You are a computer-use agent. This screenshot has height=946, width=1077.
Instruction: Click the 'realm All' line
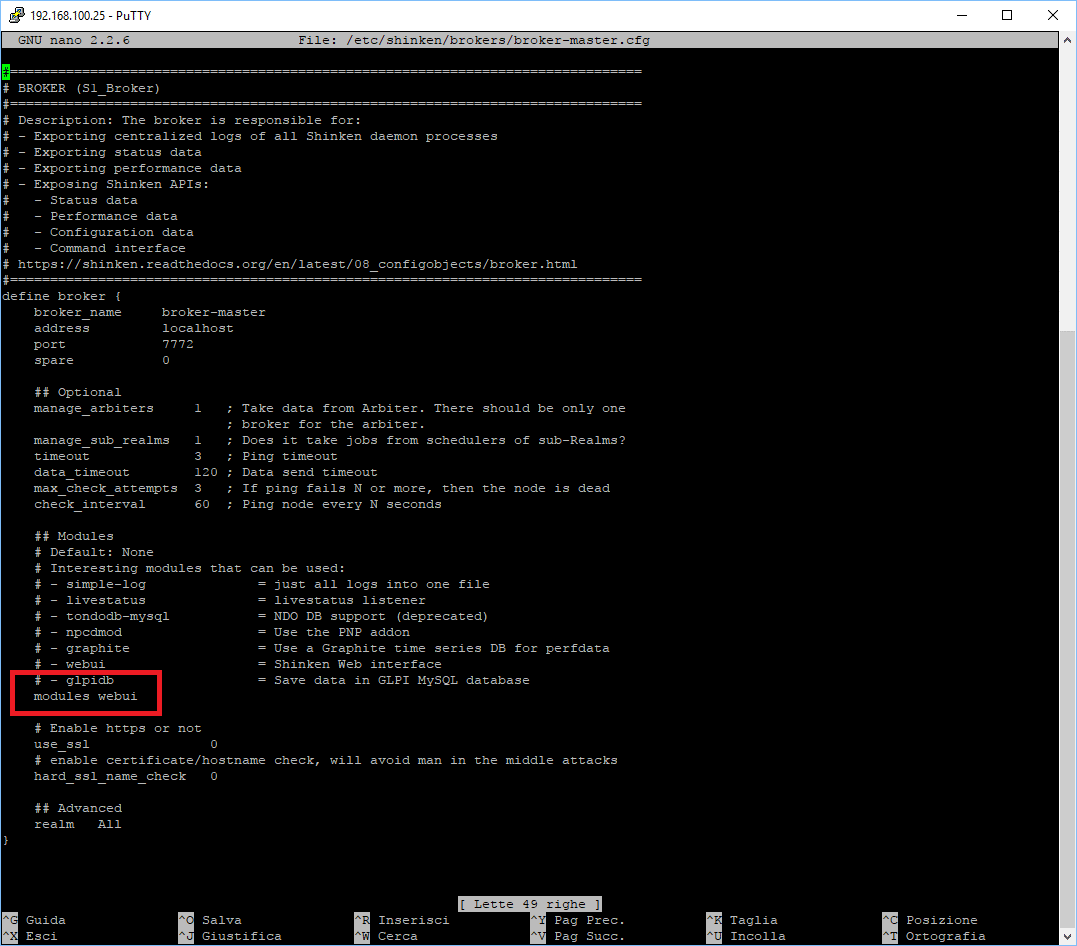pyautogui.click(x=78, y=824)
